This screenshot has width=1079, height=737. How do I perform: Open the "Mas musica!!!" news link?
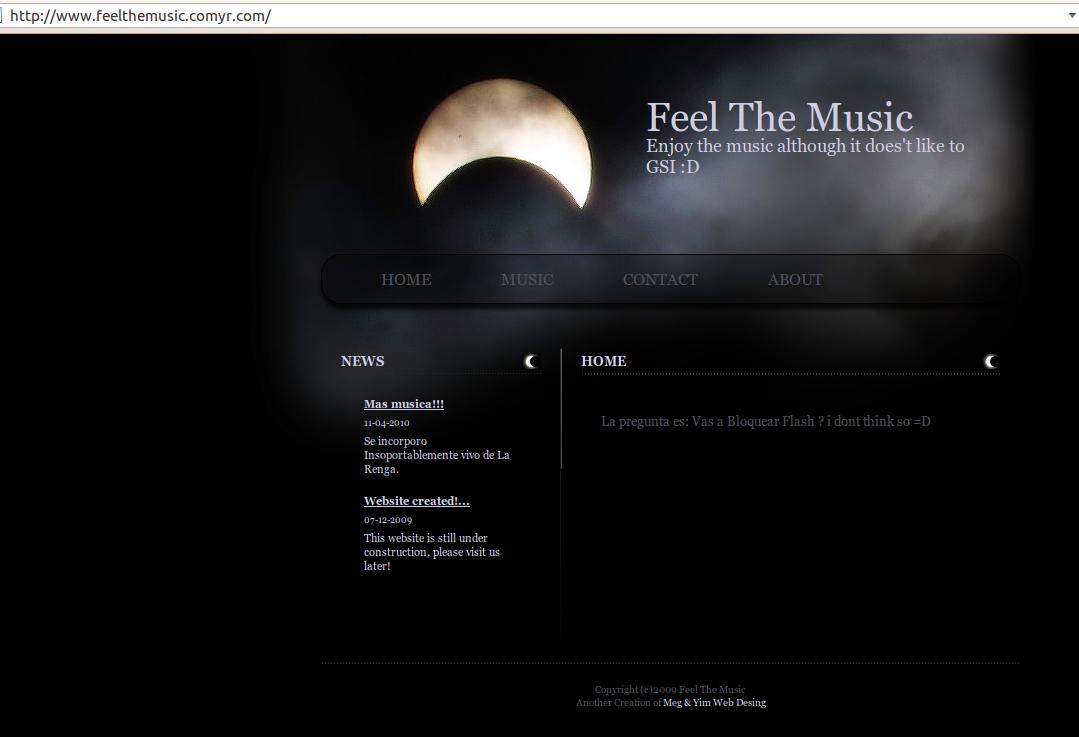[404, 404]
